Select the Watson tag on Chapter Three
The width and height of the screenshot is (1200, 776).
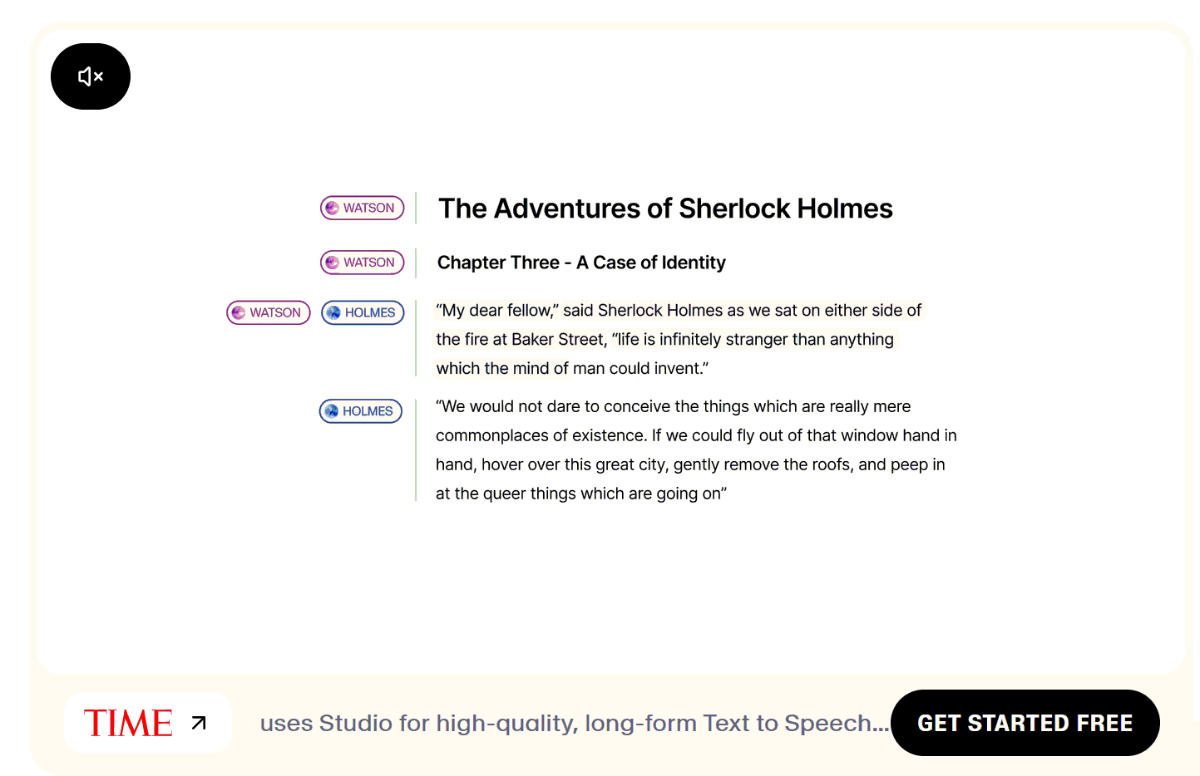[362, 262]
